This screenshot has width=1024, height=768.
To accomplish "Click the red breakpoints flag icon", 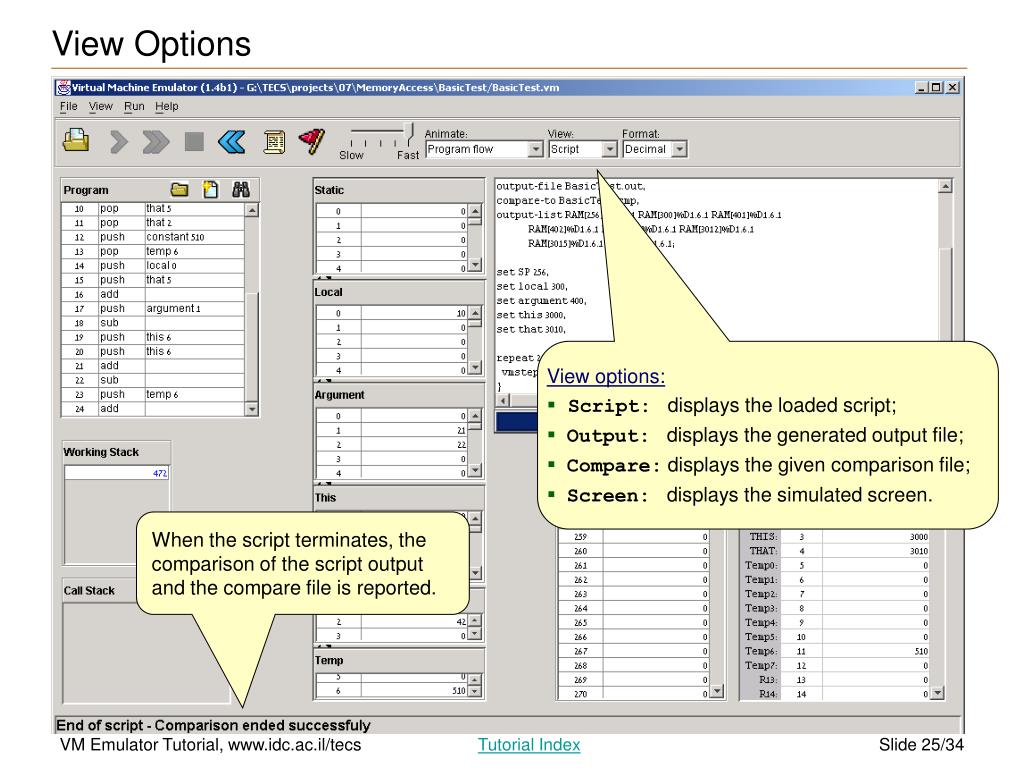I will [x=312, y=141].
